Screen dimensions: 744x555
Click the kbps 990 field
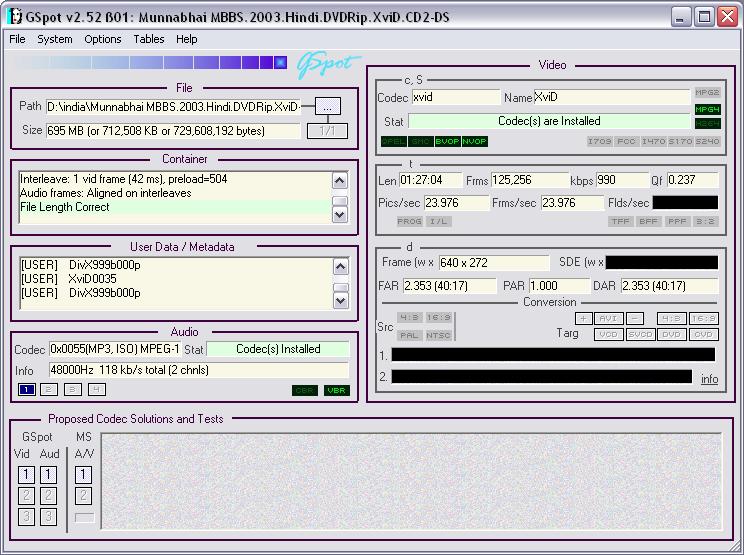(622, 180)
